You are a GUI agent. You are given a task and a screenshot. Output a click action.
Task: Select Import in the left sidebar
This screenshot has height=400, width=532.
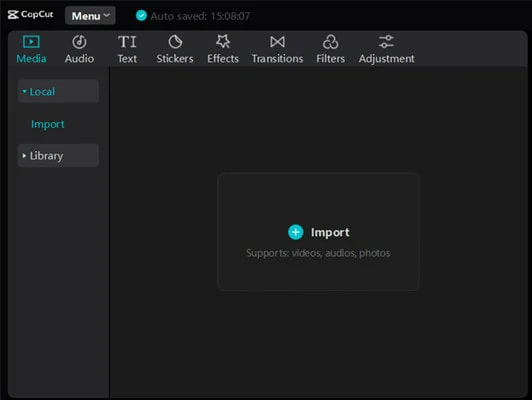48,124
